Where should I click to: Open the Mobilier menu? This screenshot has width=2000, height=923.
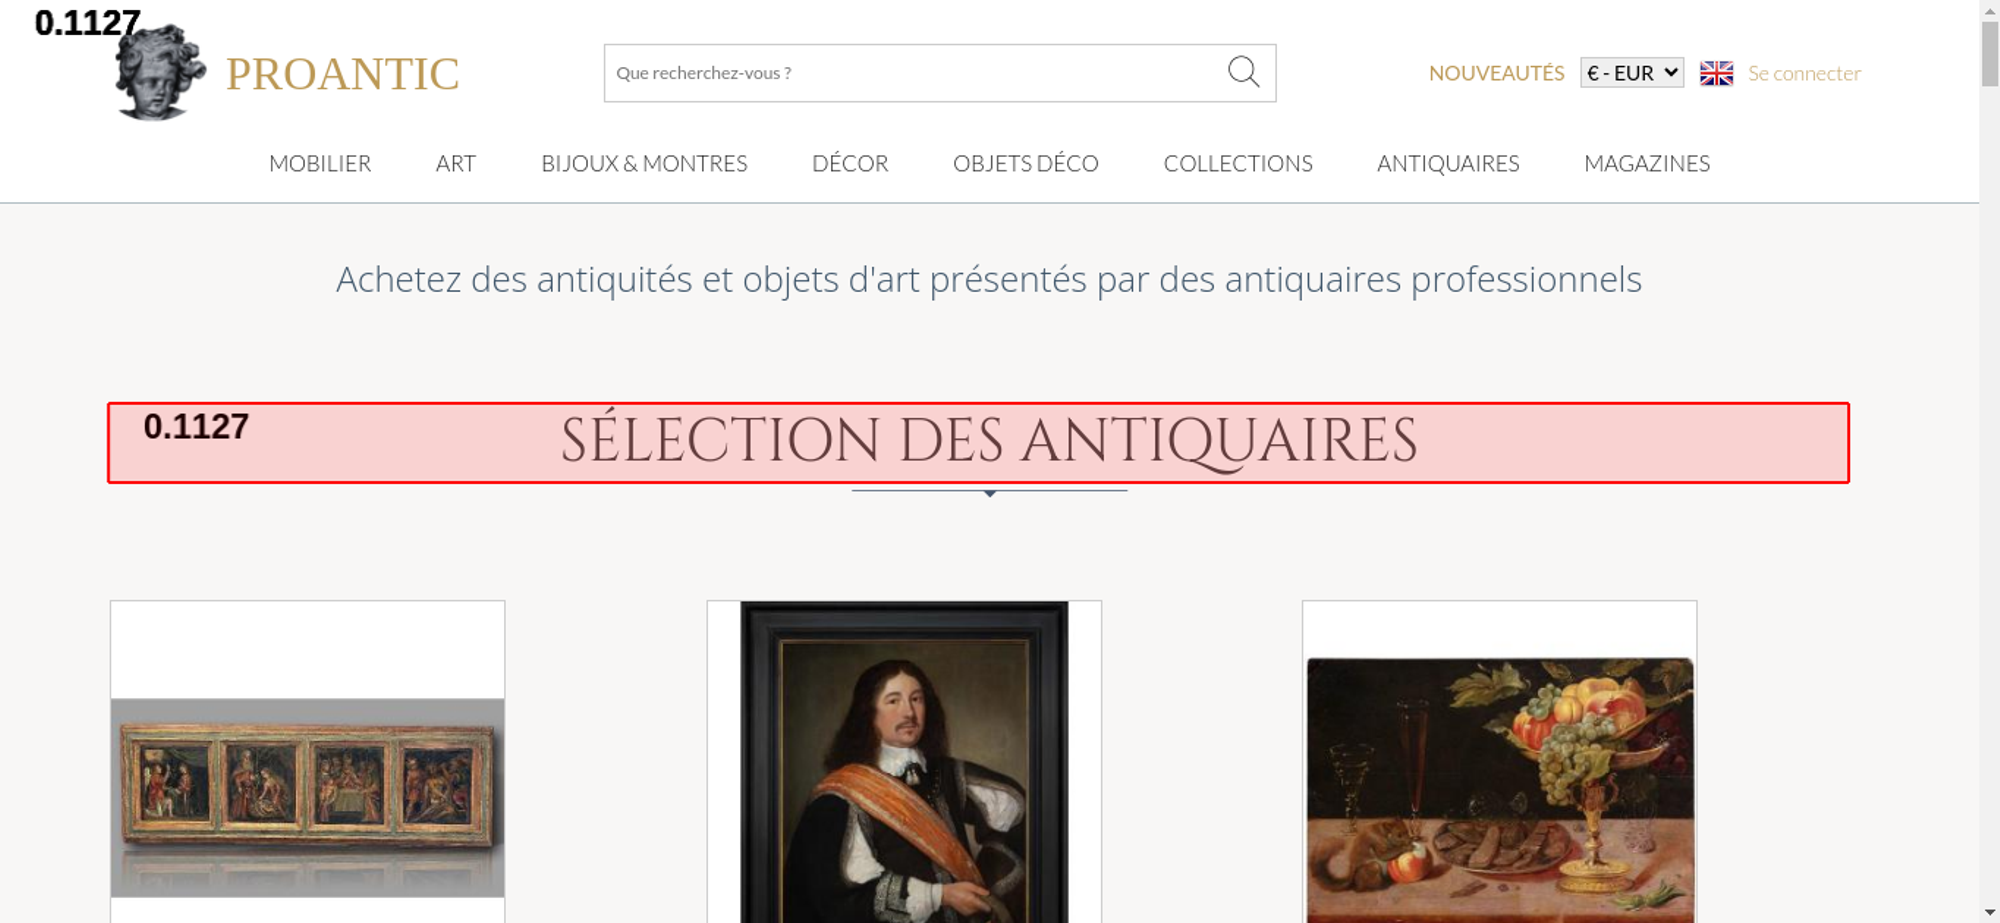coord(320,163)
